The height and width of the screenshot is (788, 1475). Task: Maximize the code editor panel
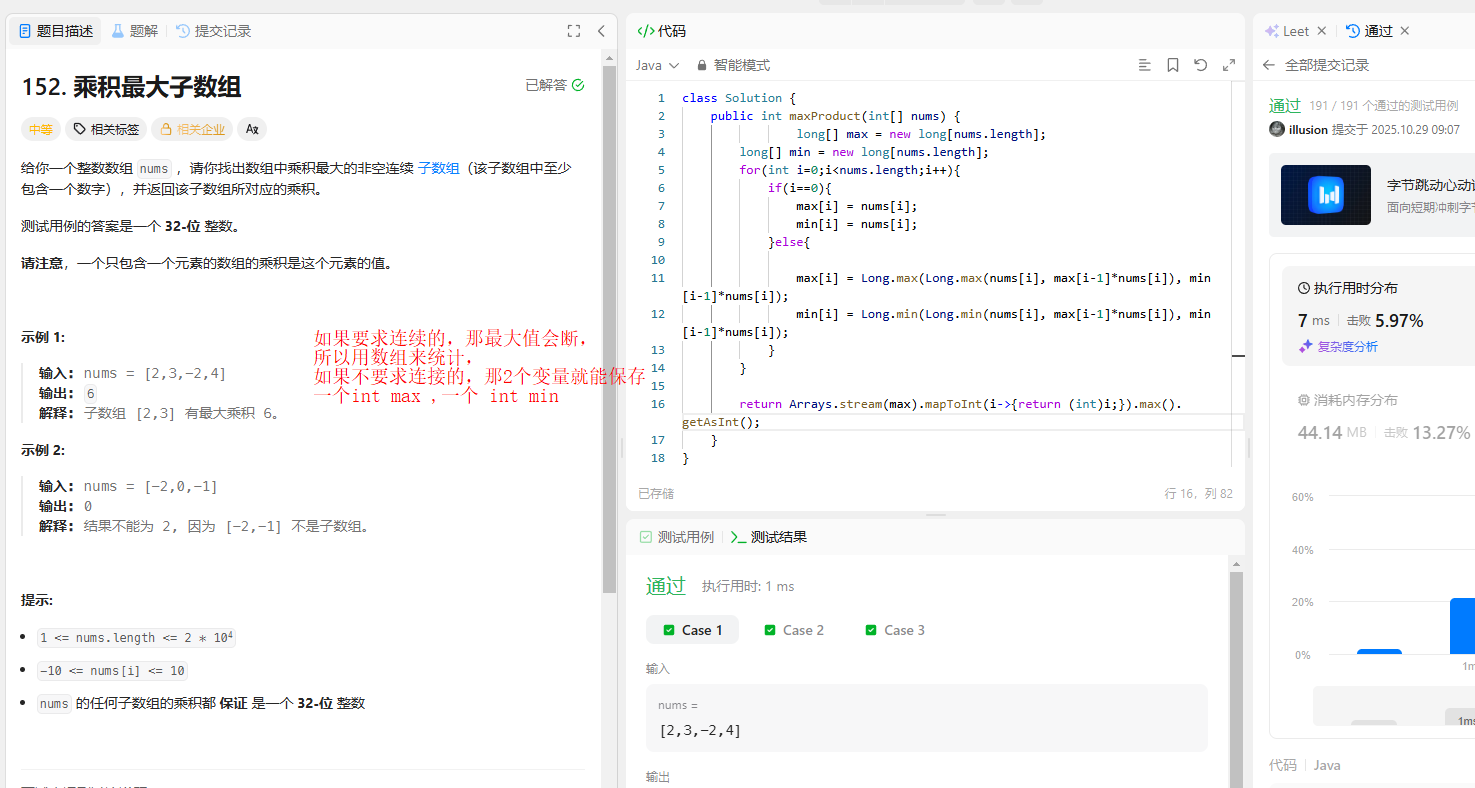coord(1229,65)
